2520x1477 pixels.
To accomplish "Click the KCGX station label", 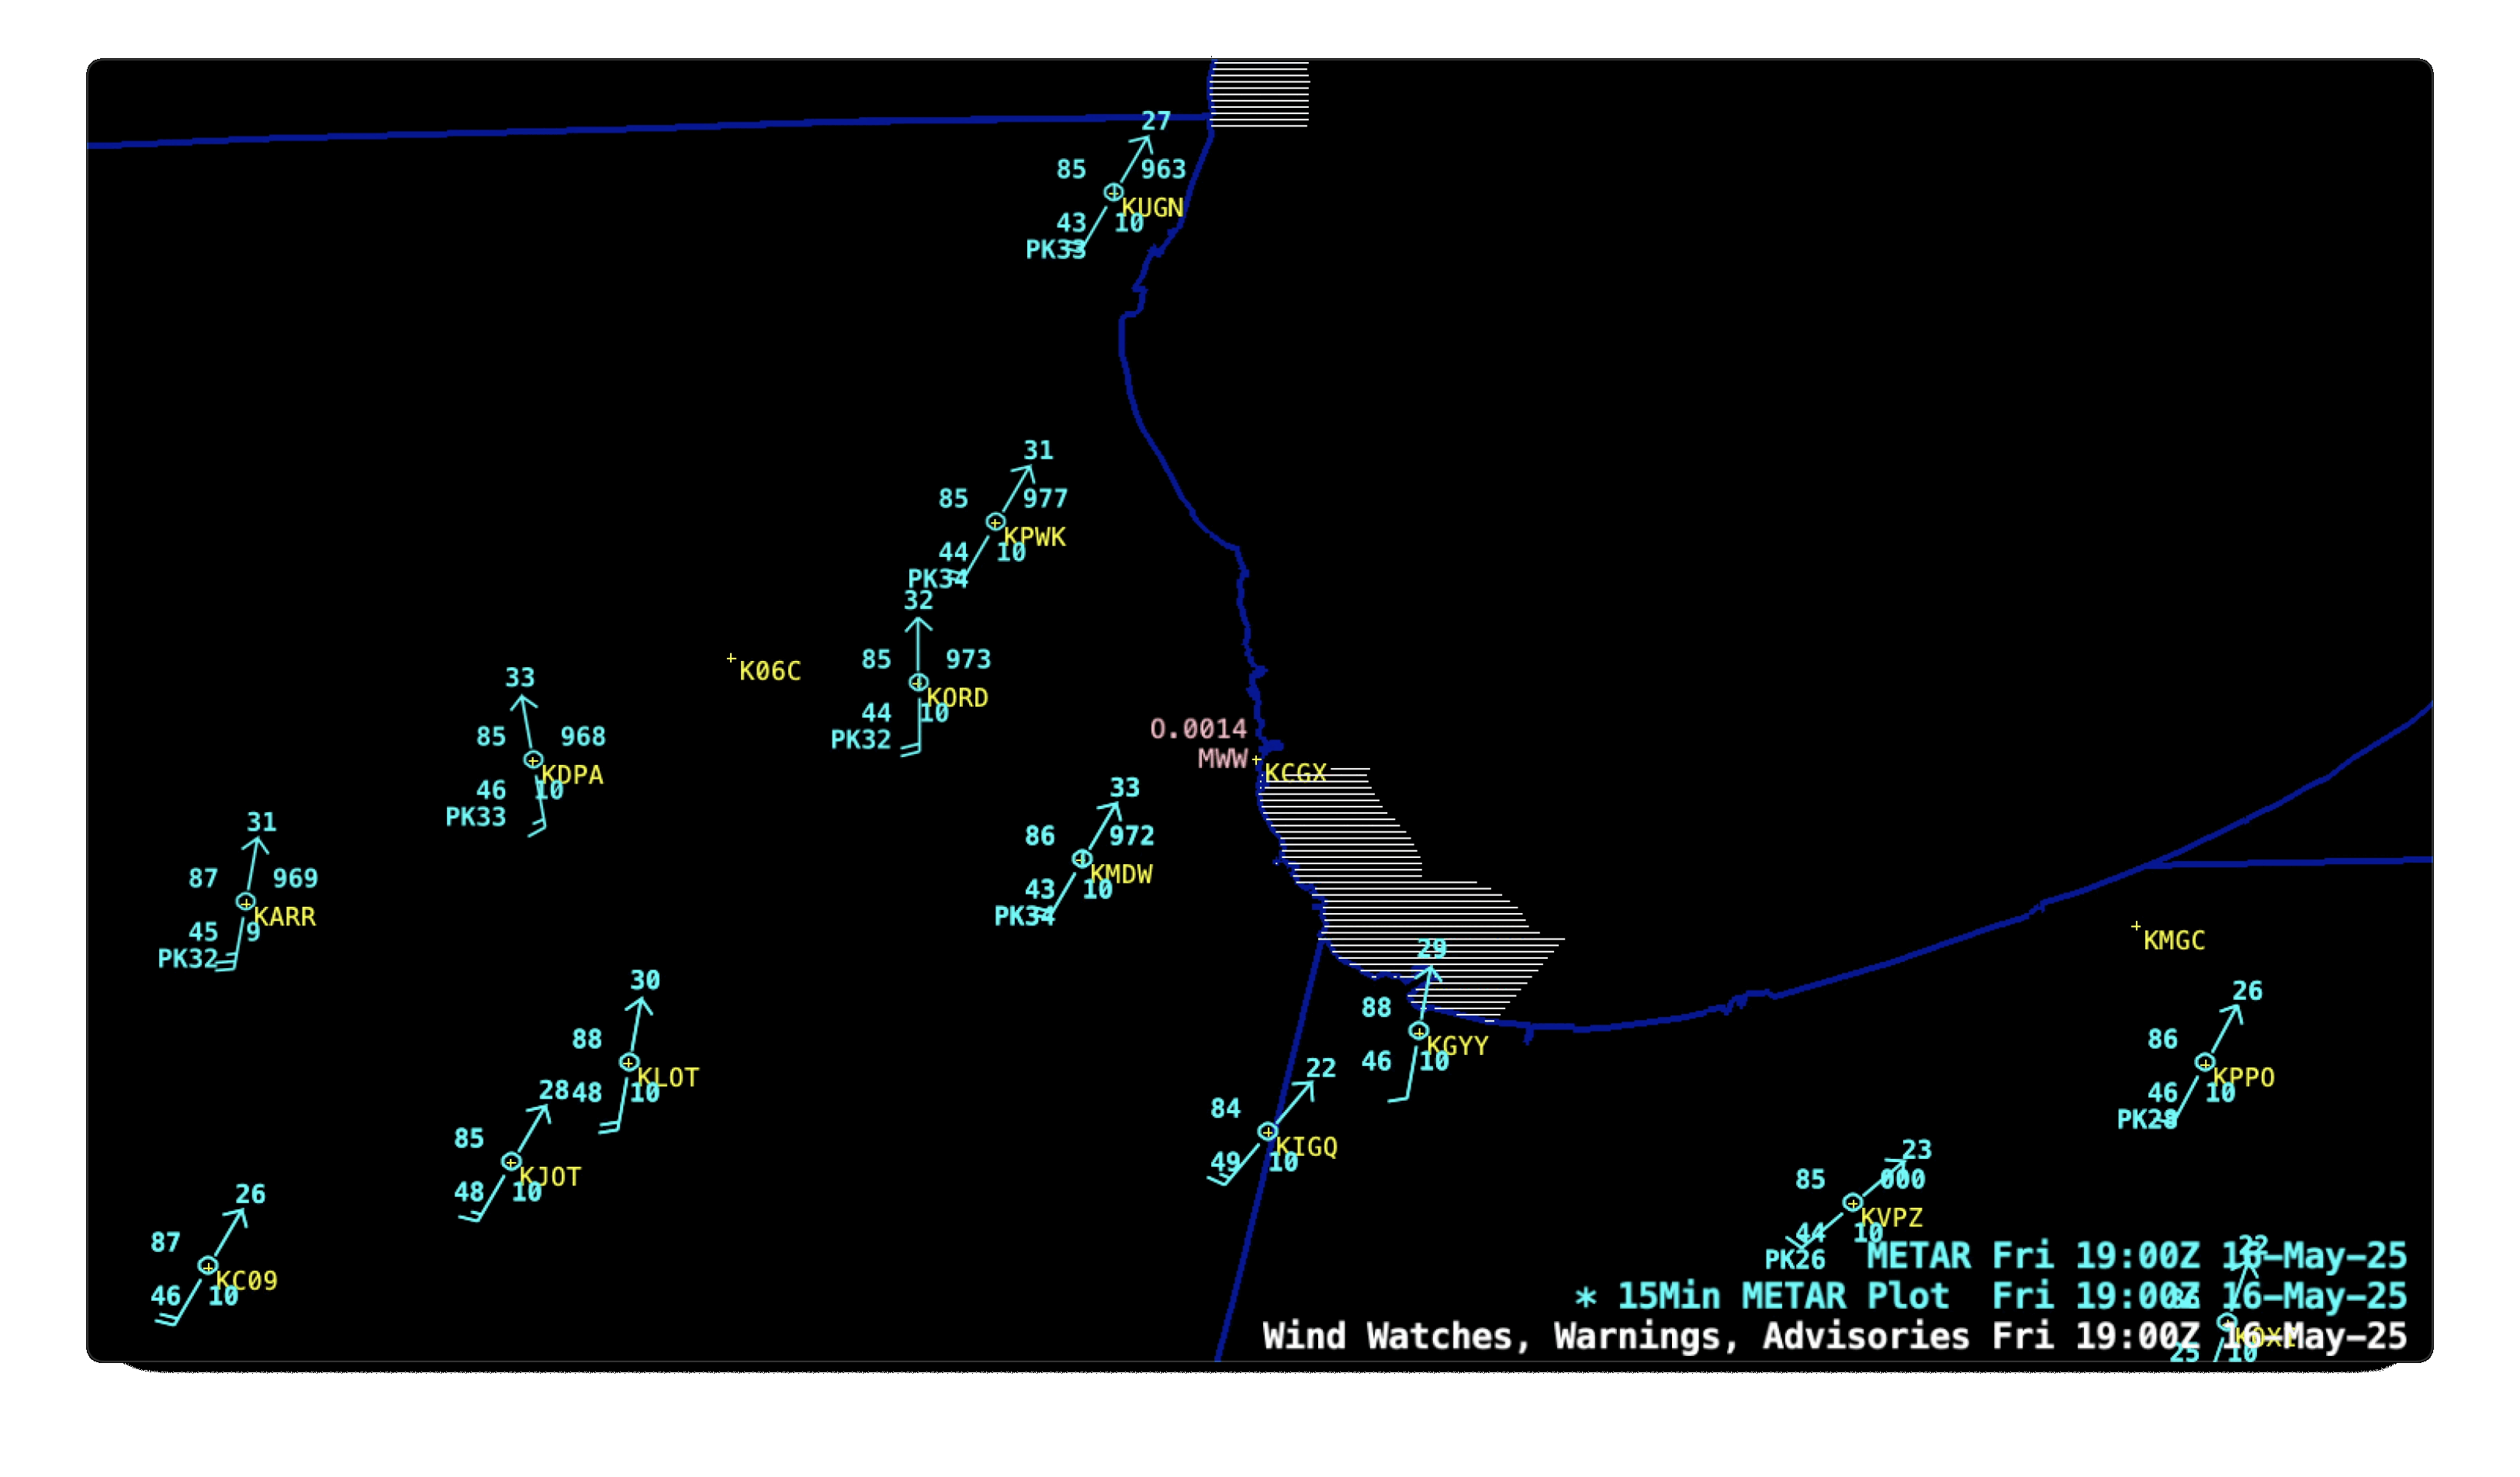I will pyautogui.click(x=1295, y=773).
